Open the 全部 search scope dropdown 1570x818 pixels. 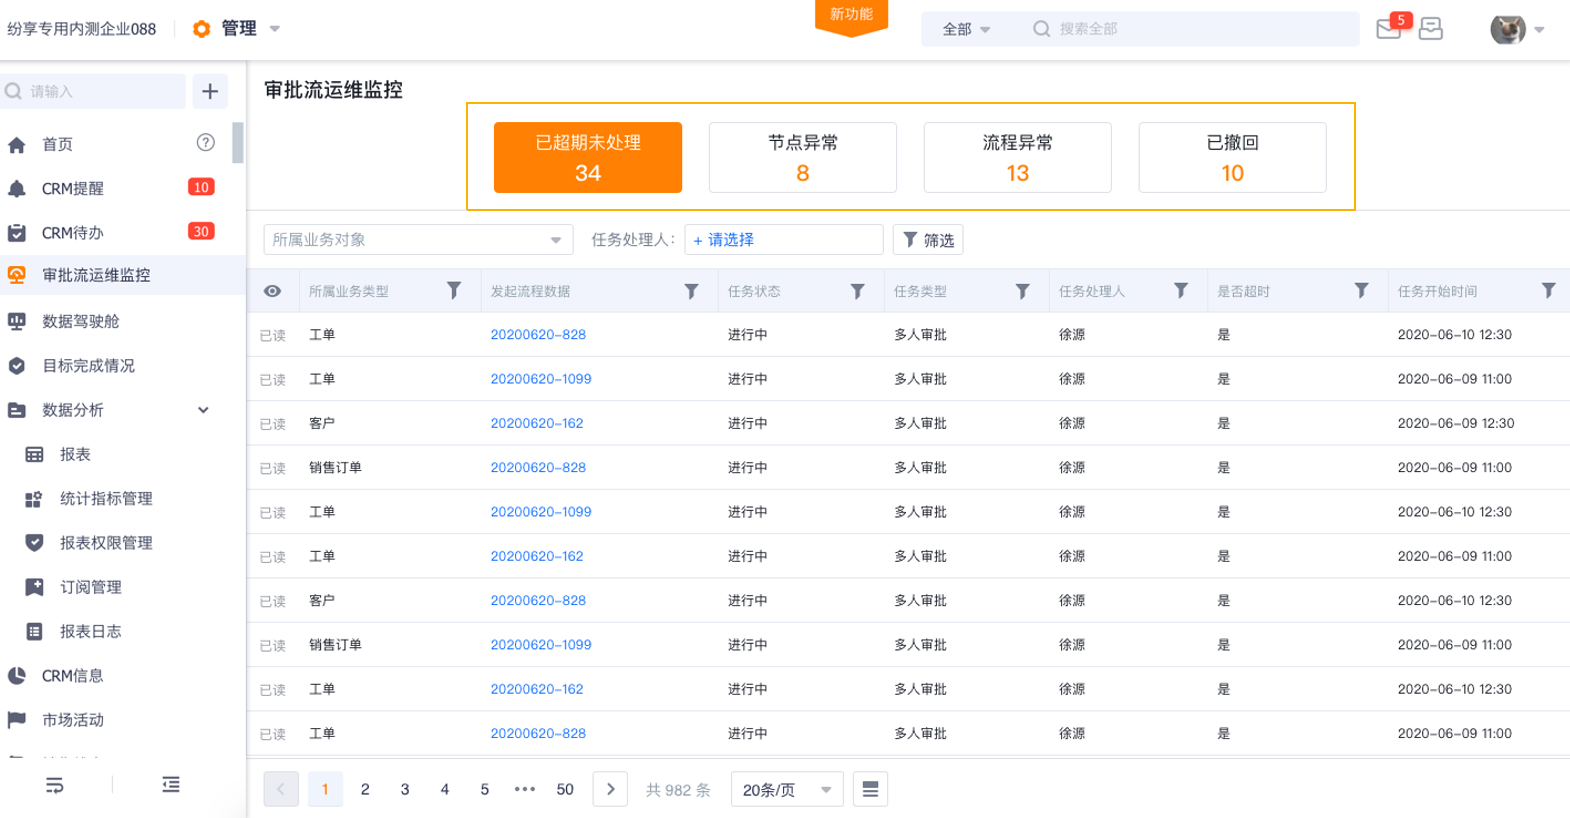966,29
